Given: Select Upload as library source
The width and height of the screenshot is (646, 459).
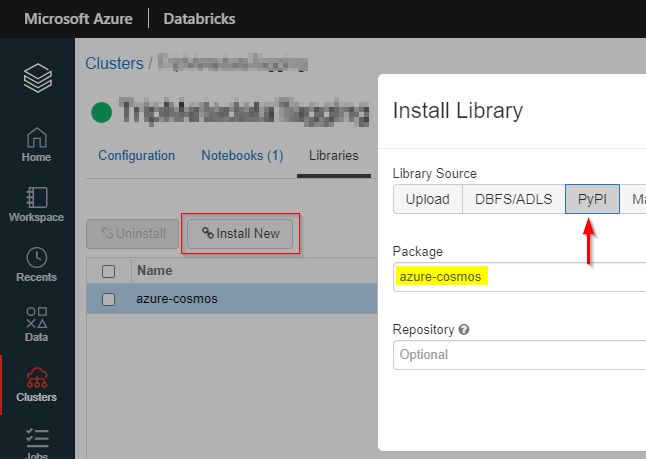Looking at the screenshot, I should click(428, 199).
